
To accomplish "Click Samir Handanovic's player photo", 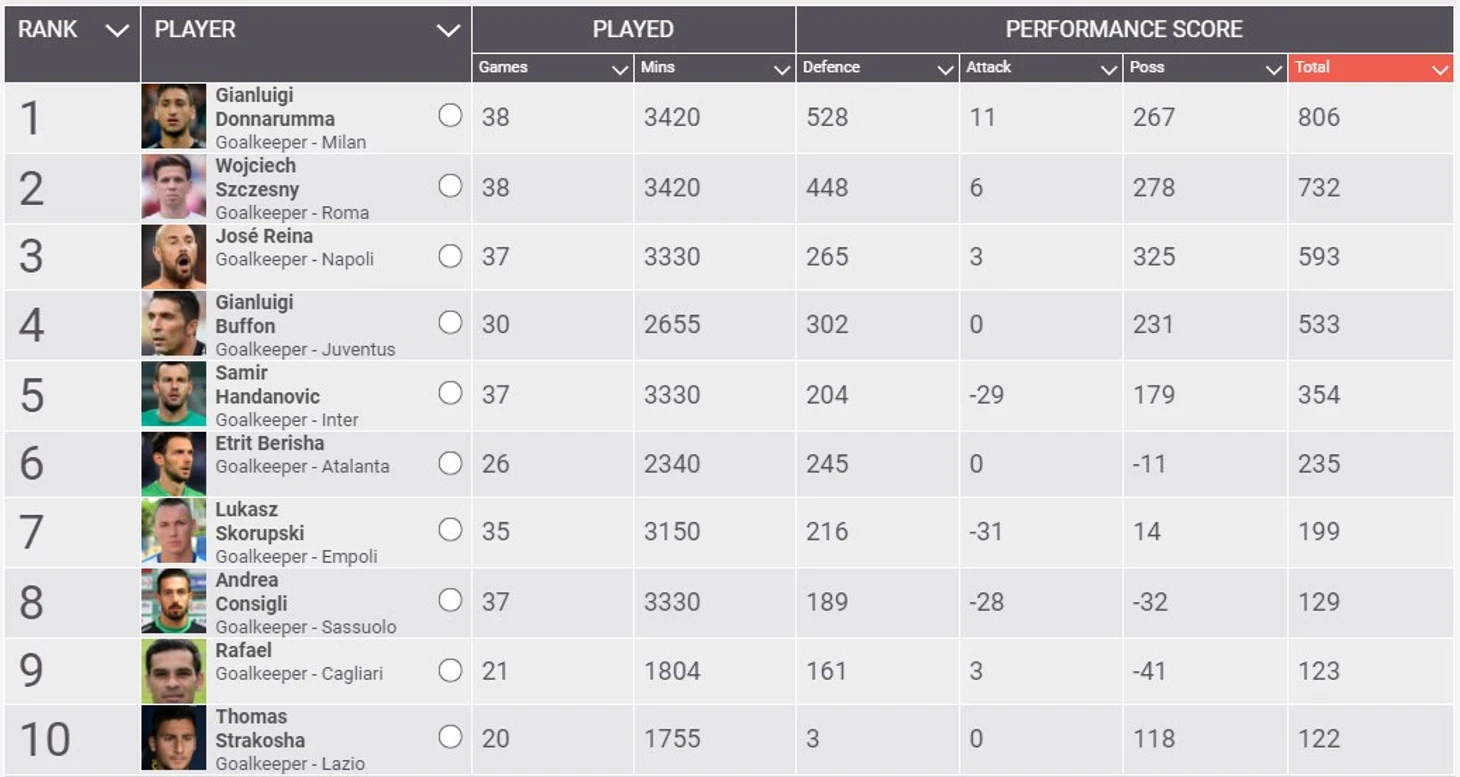I will tap(174, 394).
